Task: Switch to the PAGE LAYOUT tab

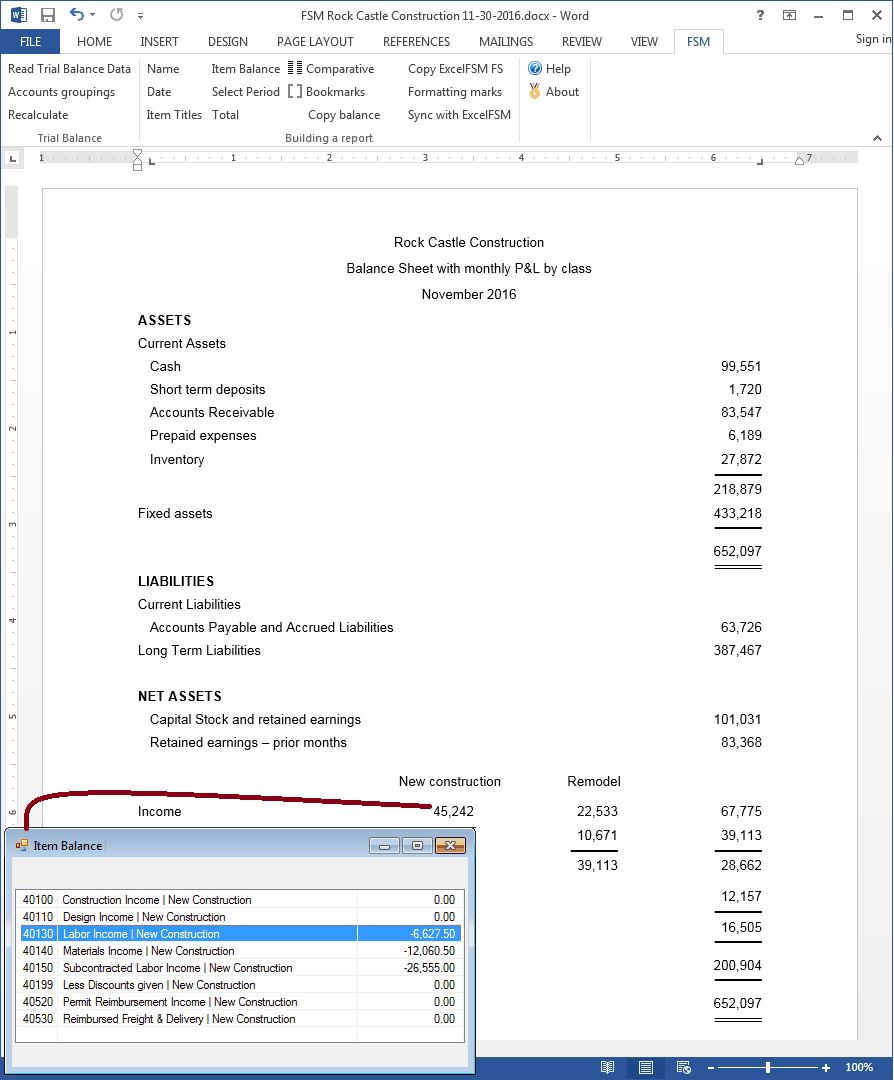Action: [315, 41]
